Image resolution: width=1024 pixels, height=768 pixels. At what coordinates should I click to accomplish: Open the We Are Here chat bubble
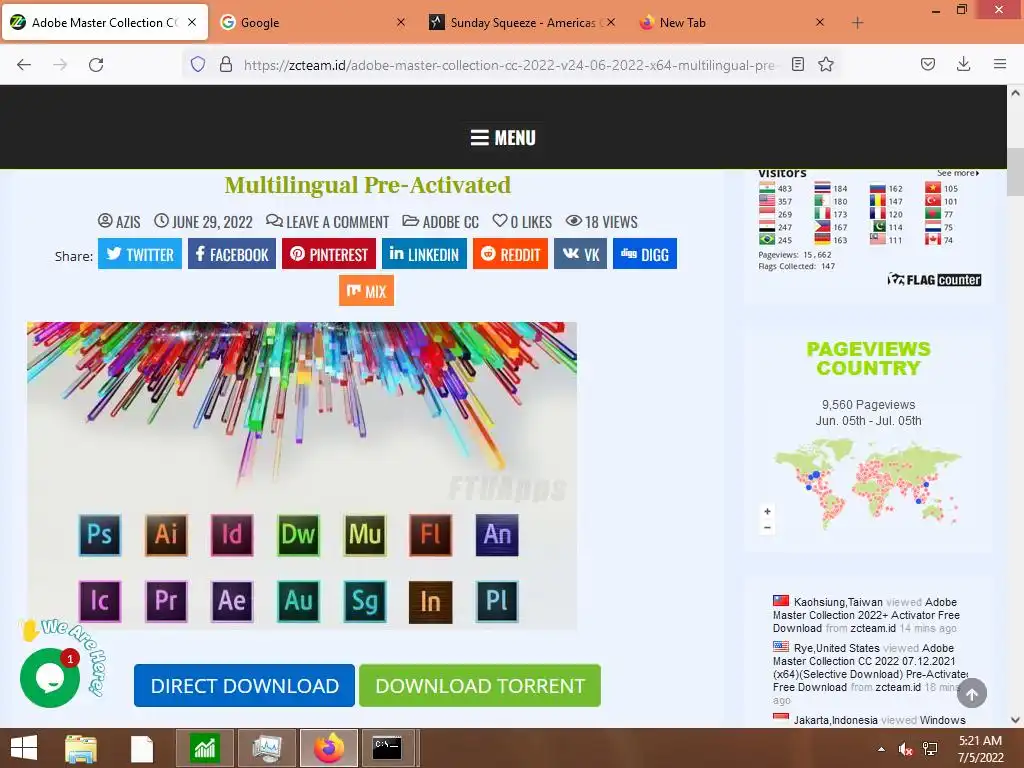coord(50,678)
